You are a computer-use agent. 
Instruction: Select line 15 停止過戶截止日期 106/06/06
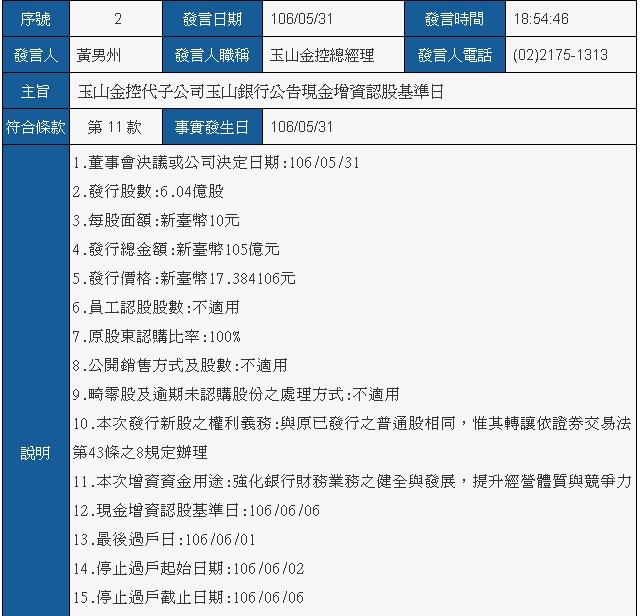pos(189,598)
